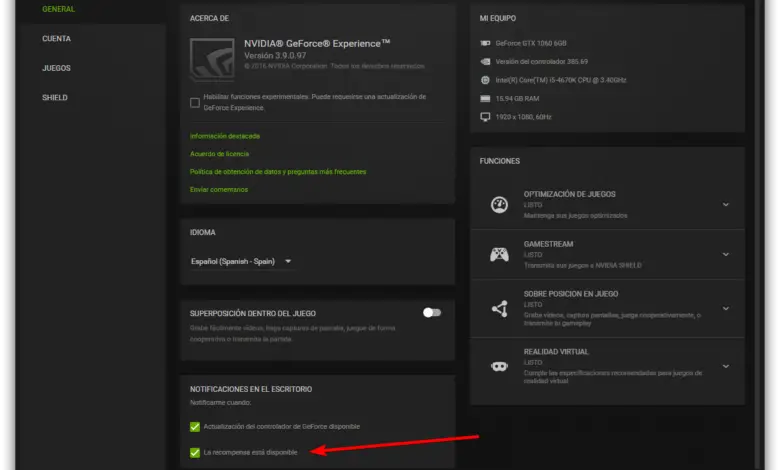Click the SOBRE POSICION EN JUEGO title
Image resolution: width=780 pixels, height=470 pixels.
tap(571, 294)
